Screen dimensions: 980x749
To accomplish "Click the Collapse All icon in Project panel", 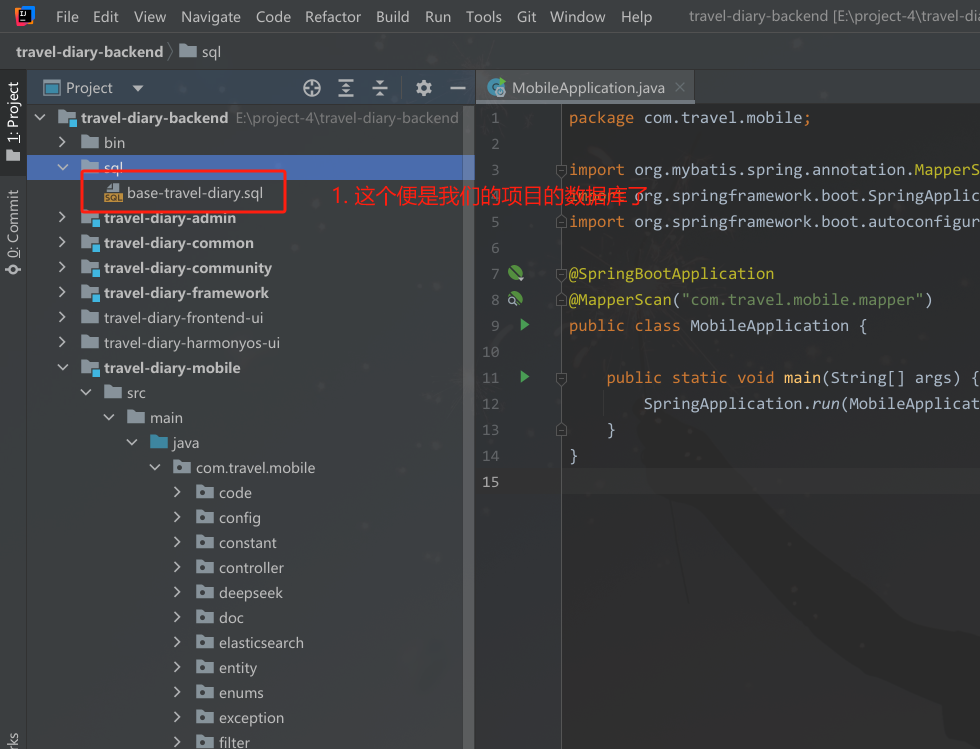I will (380, 88).
